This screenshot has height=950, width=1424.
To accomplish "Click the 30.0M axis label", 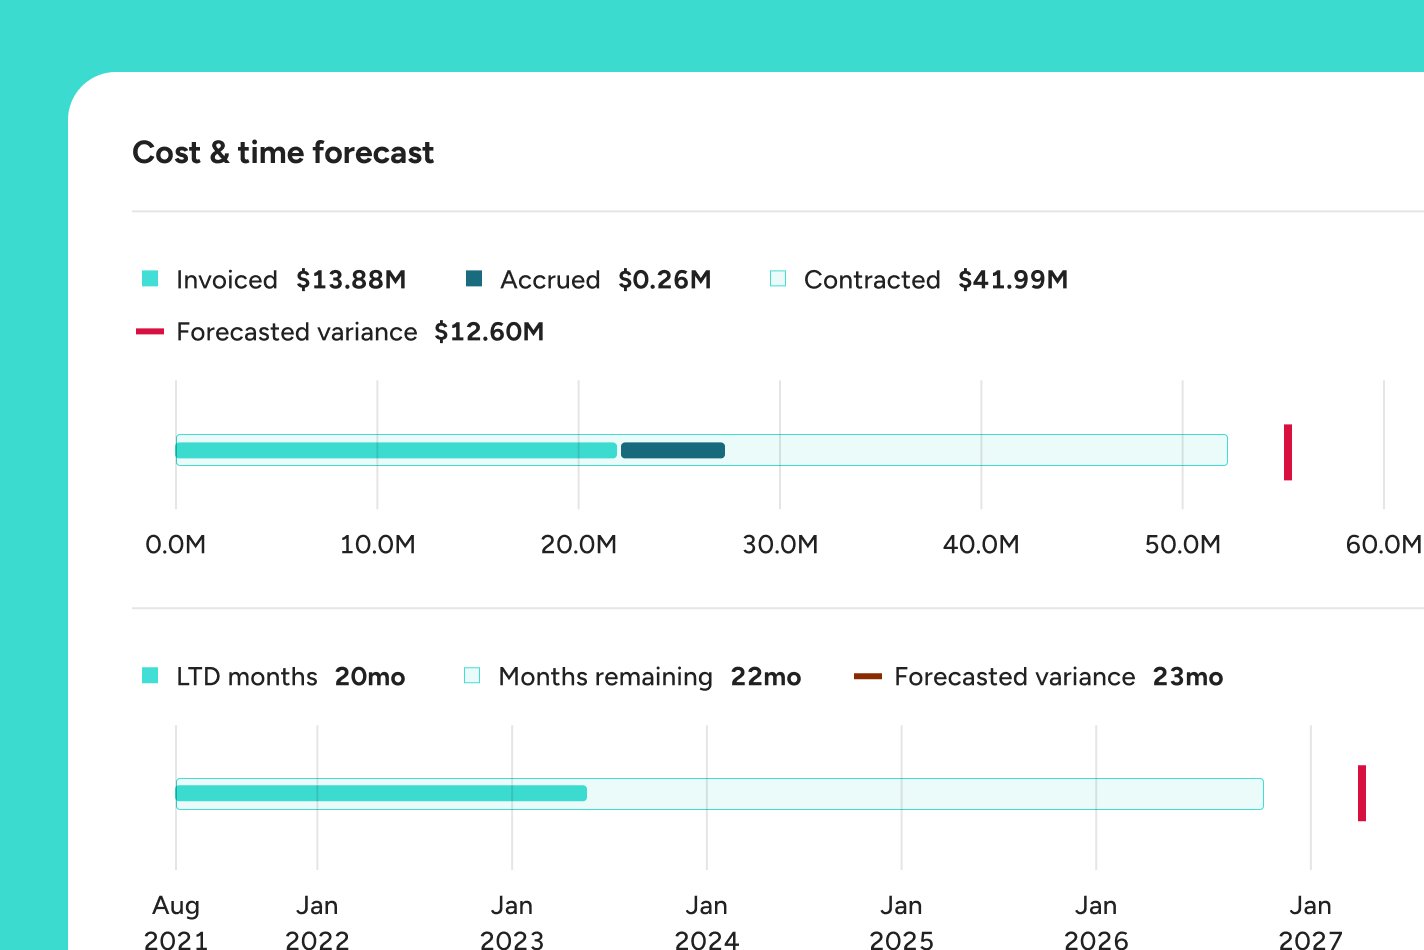I will click(x=780, y=545).
